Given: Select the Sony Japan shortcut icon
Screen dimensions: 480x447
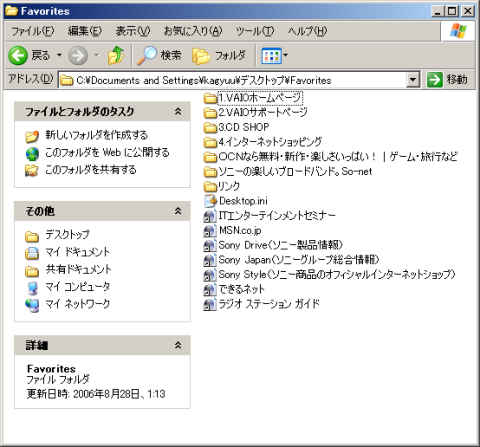Looking at the screenshot, I should (x=210, y=260).
